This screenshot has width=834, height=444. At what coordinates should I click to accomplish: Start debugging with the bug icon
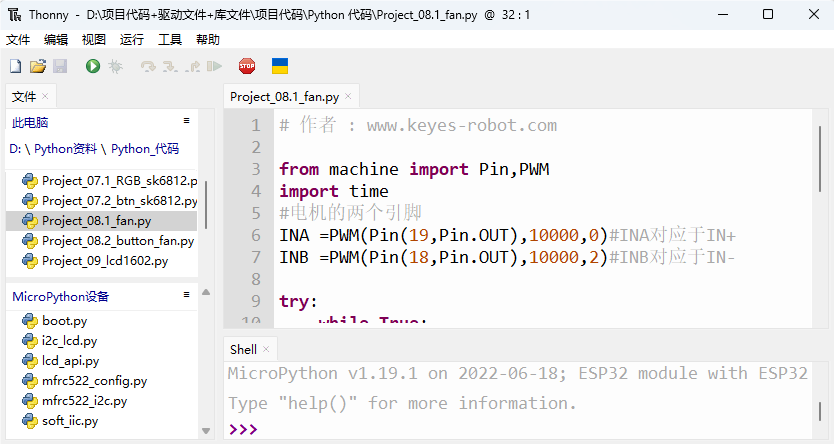point(115,66)
